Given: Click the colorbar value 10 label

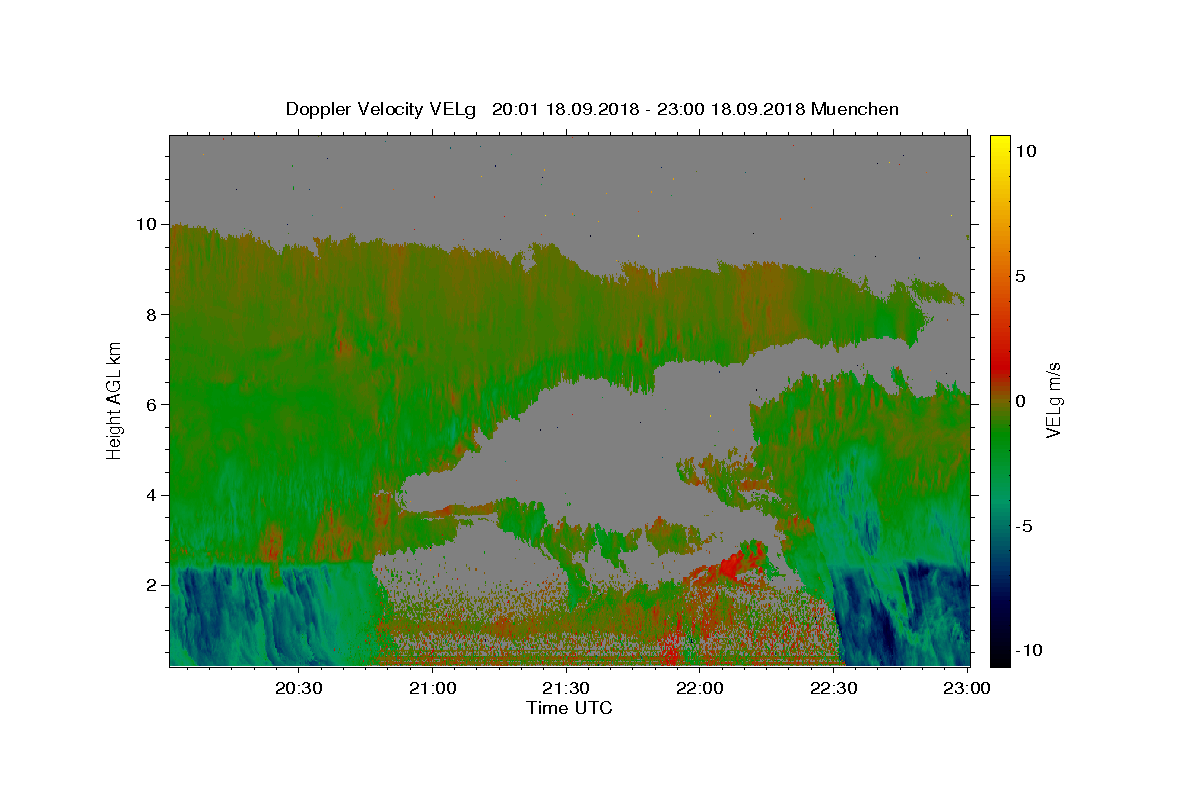Looking at the screenshot, I should click(x=1025, y=150).
